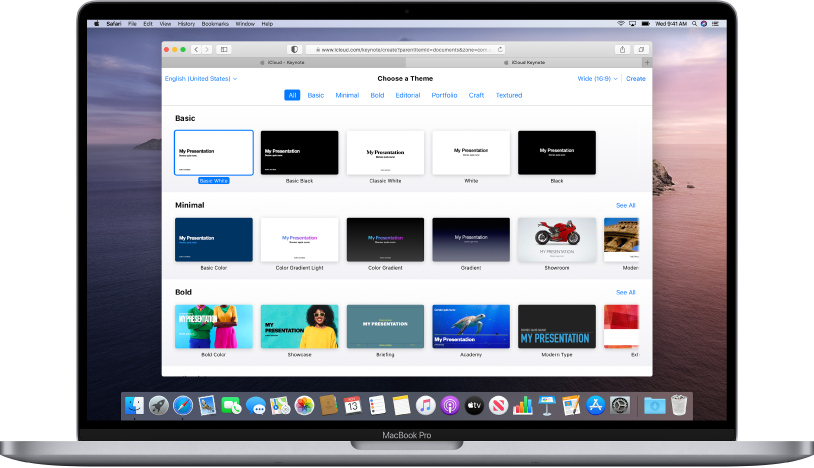Screen dimensions: 814x468
Task: Open the File menu
Action: pos(132,23)
